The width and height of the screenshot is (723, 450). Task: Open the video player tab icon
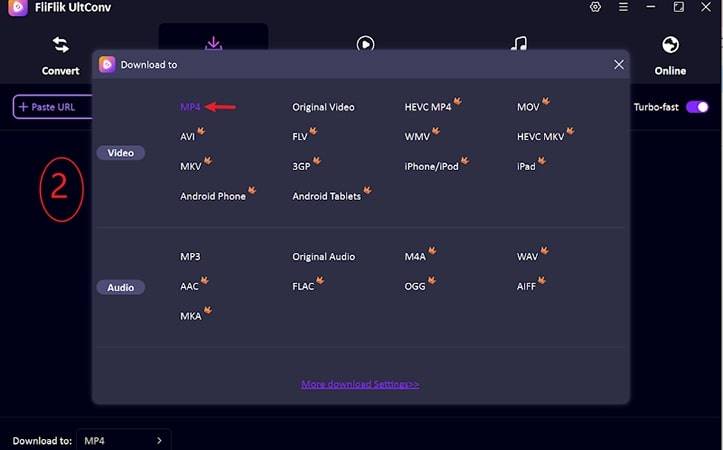(x=365, y=44)
